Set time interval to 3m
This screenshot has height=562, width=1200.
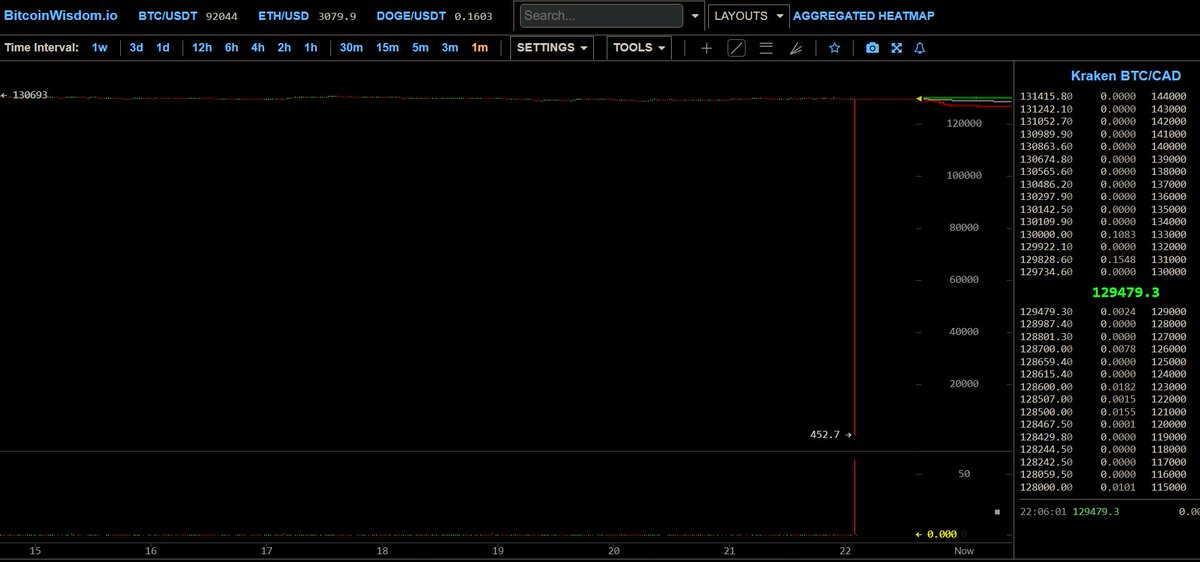pyautogui.click(x=450, y=48)
